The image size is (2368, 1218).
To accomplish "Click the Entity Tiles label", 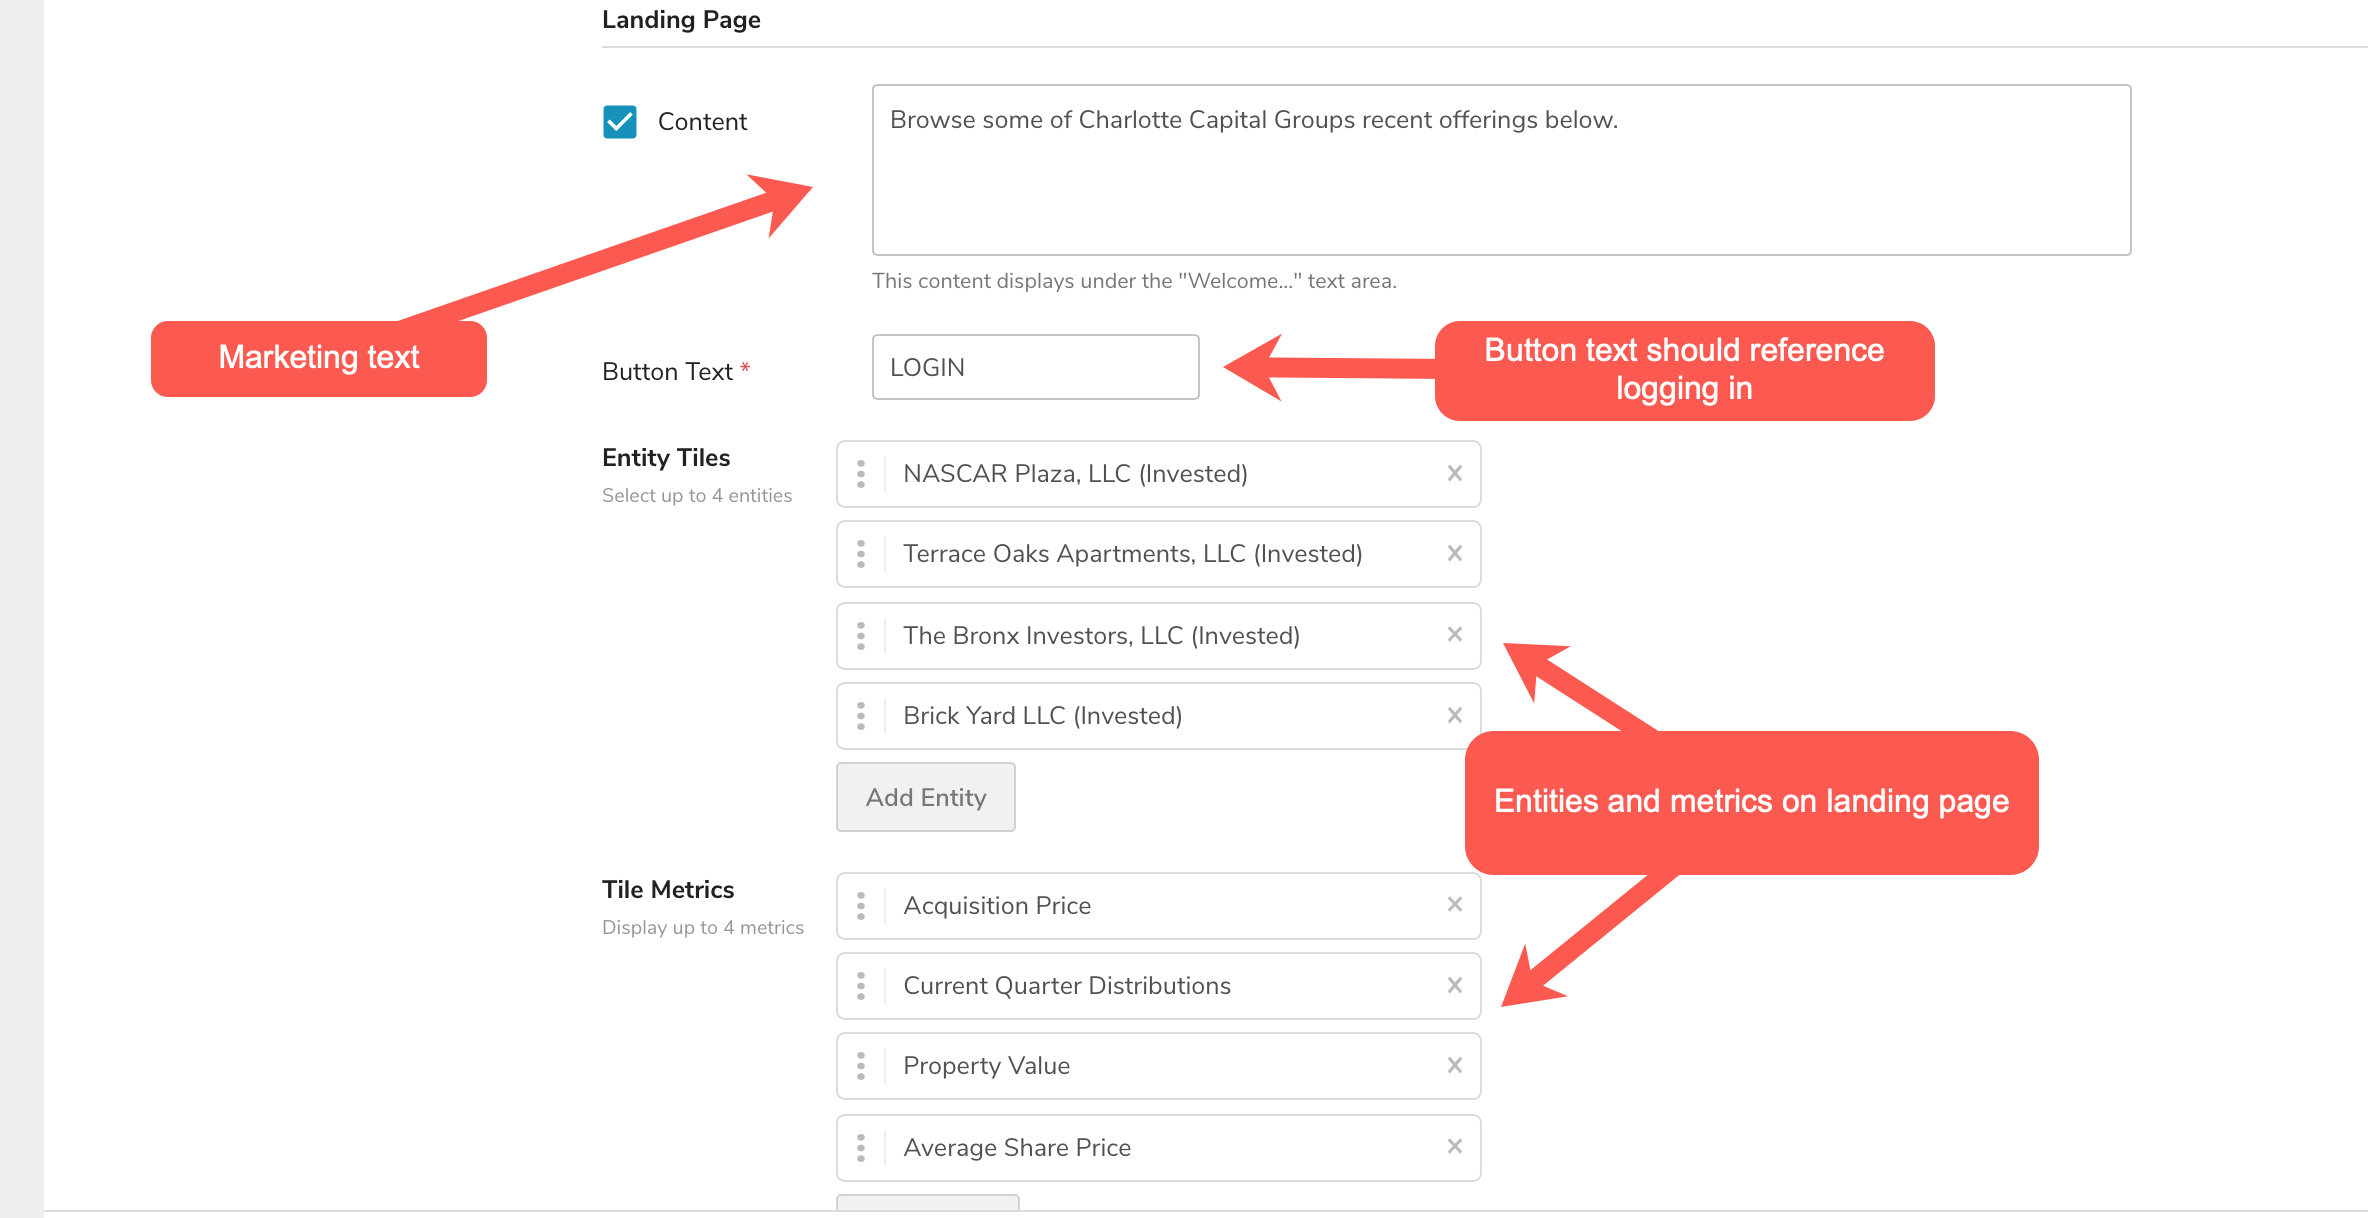I will pos(666,458).
